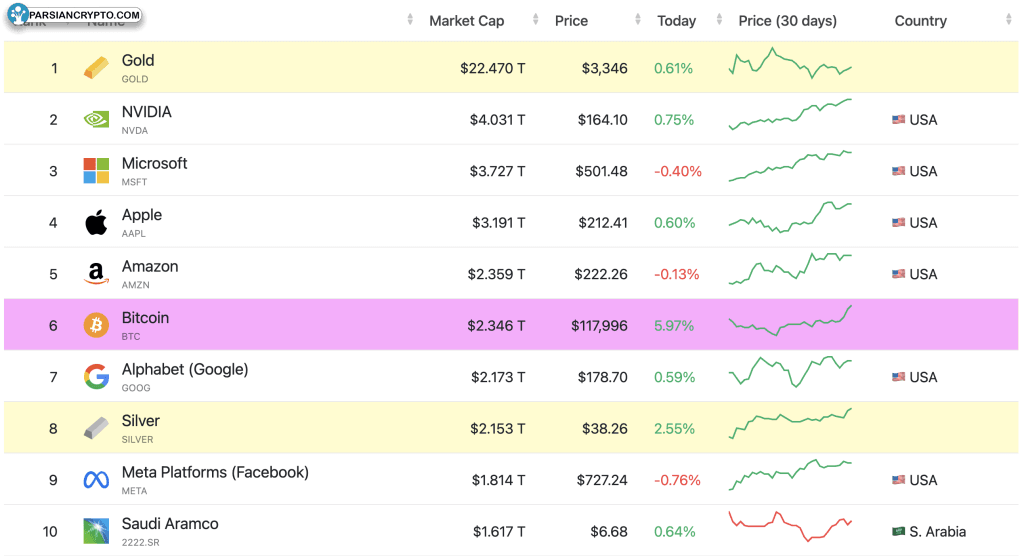
Task: Open the Microsoft company link
Action: (x=154, y=163)
